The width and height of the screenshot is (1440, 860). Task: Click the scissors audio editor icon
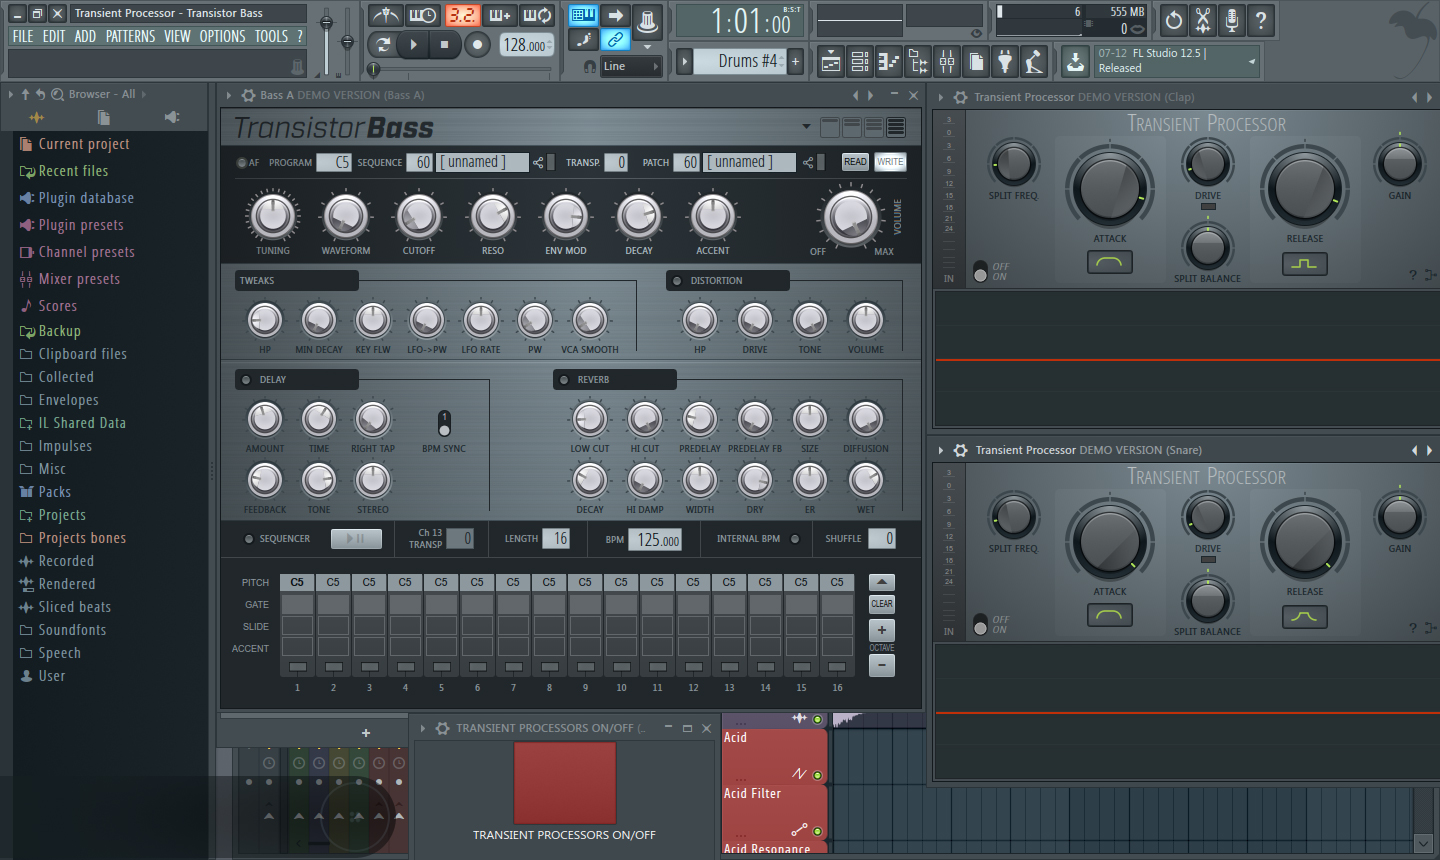tap(1203, 20)
